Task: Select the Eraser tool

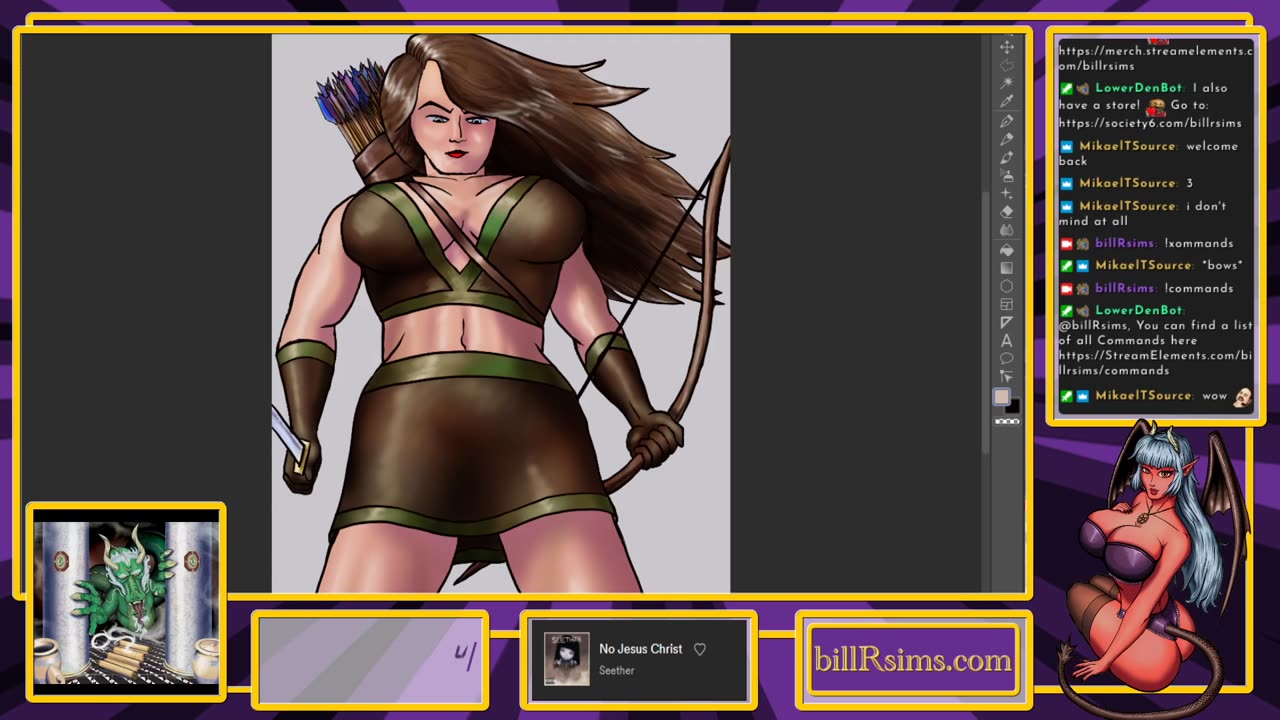Action: pyautogui.click(x=1007, y=211)
